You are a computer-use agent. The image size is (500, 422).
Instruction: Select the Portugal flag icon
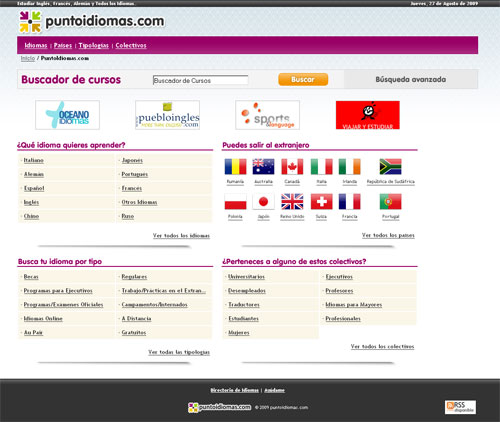tap(390, 202)
